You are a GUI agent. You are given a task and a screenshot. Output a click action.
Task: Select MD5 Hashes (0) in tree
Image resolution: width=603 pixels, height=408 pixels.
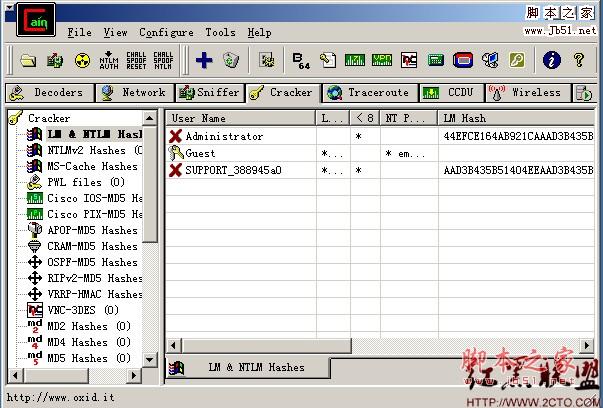pyautogui.click(x=89, y=358)
